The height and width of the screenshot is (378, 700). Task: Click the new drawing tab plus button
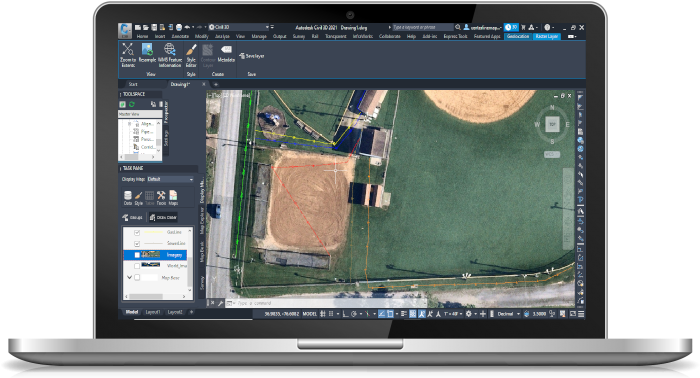[x=216, y=84]
